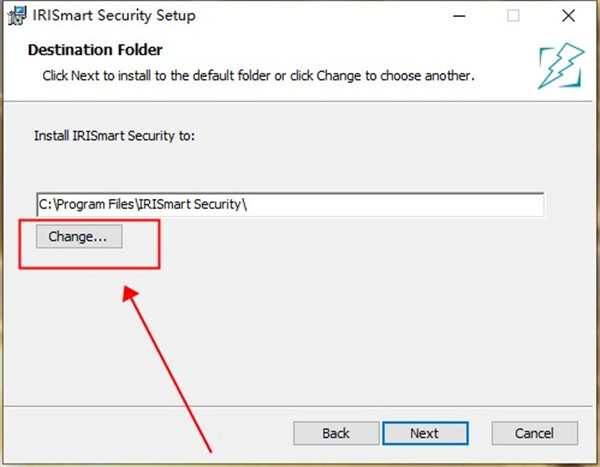This screenshot has height=467, width=600.
Task: Click the "Destination Folder" heading
Action: click(x=95, y=49)
